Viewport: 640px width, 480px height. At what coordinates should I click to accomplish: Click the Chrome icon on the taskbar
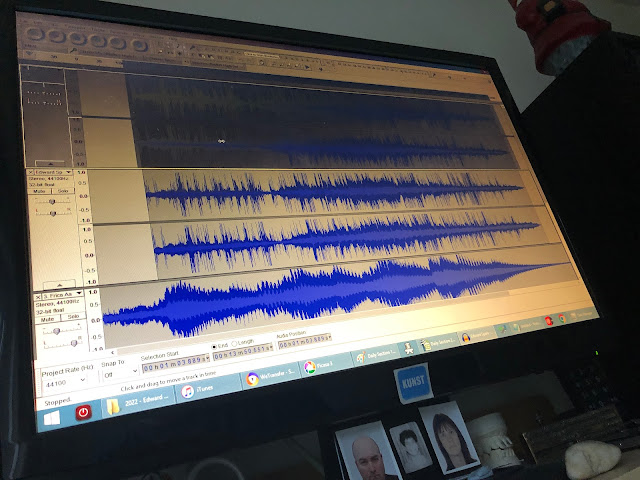pos(562,318)
